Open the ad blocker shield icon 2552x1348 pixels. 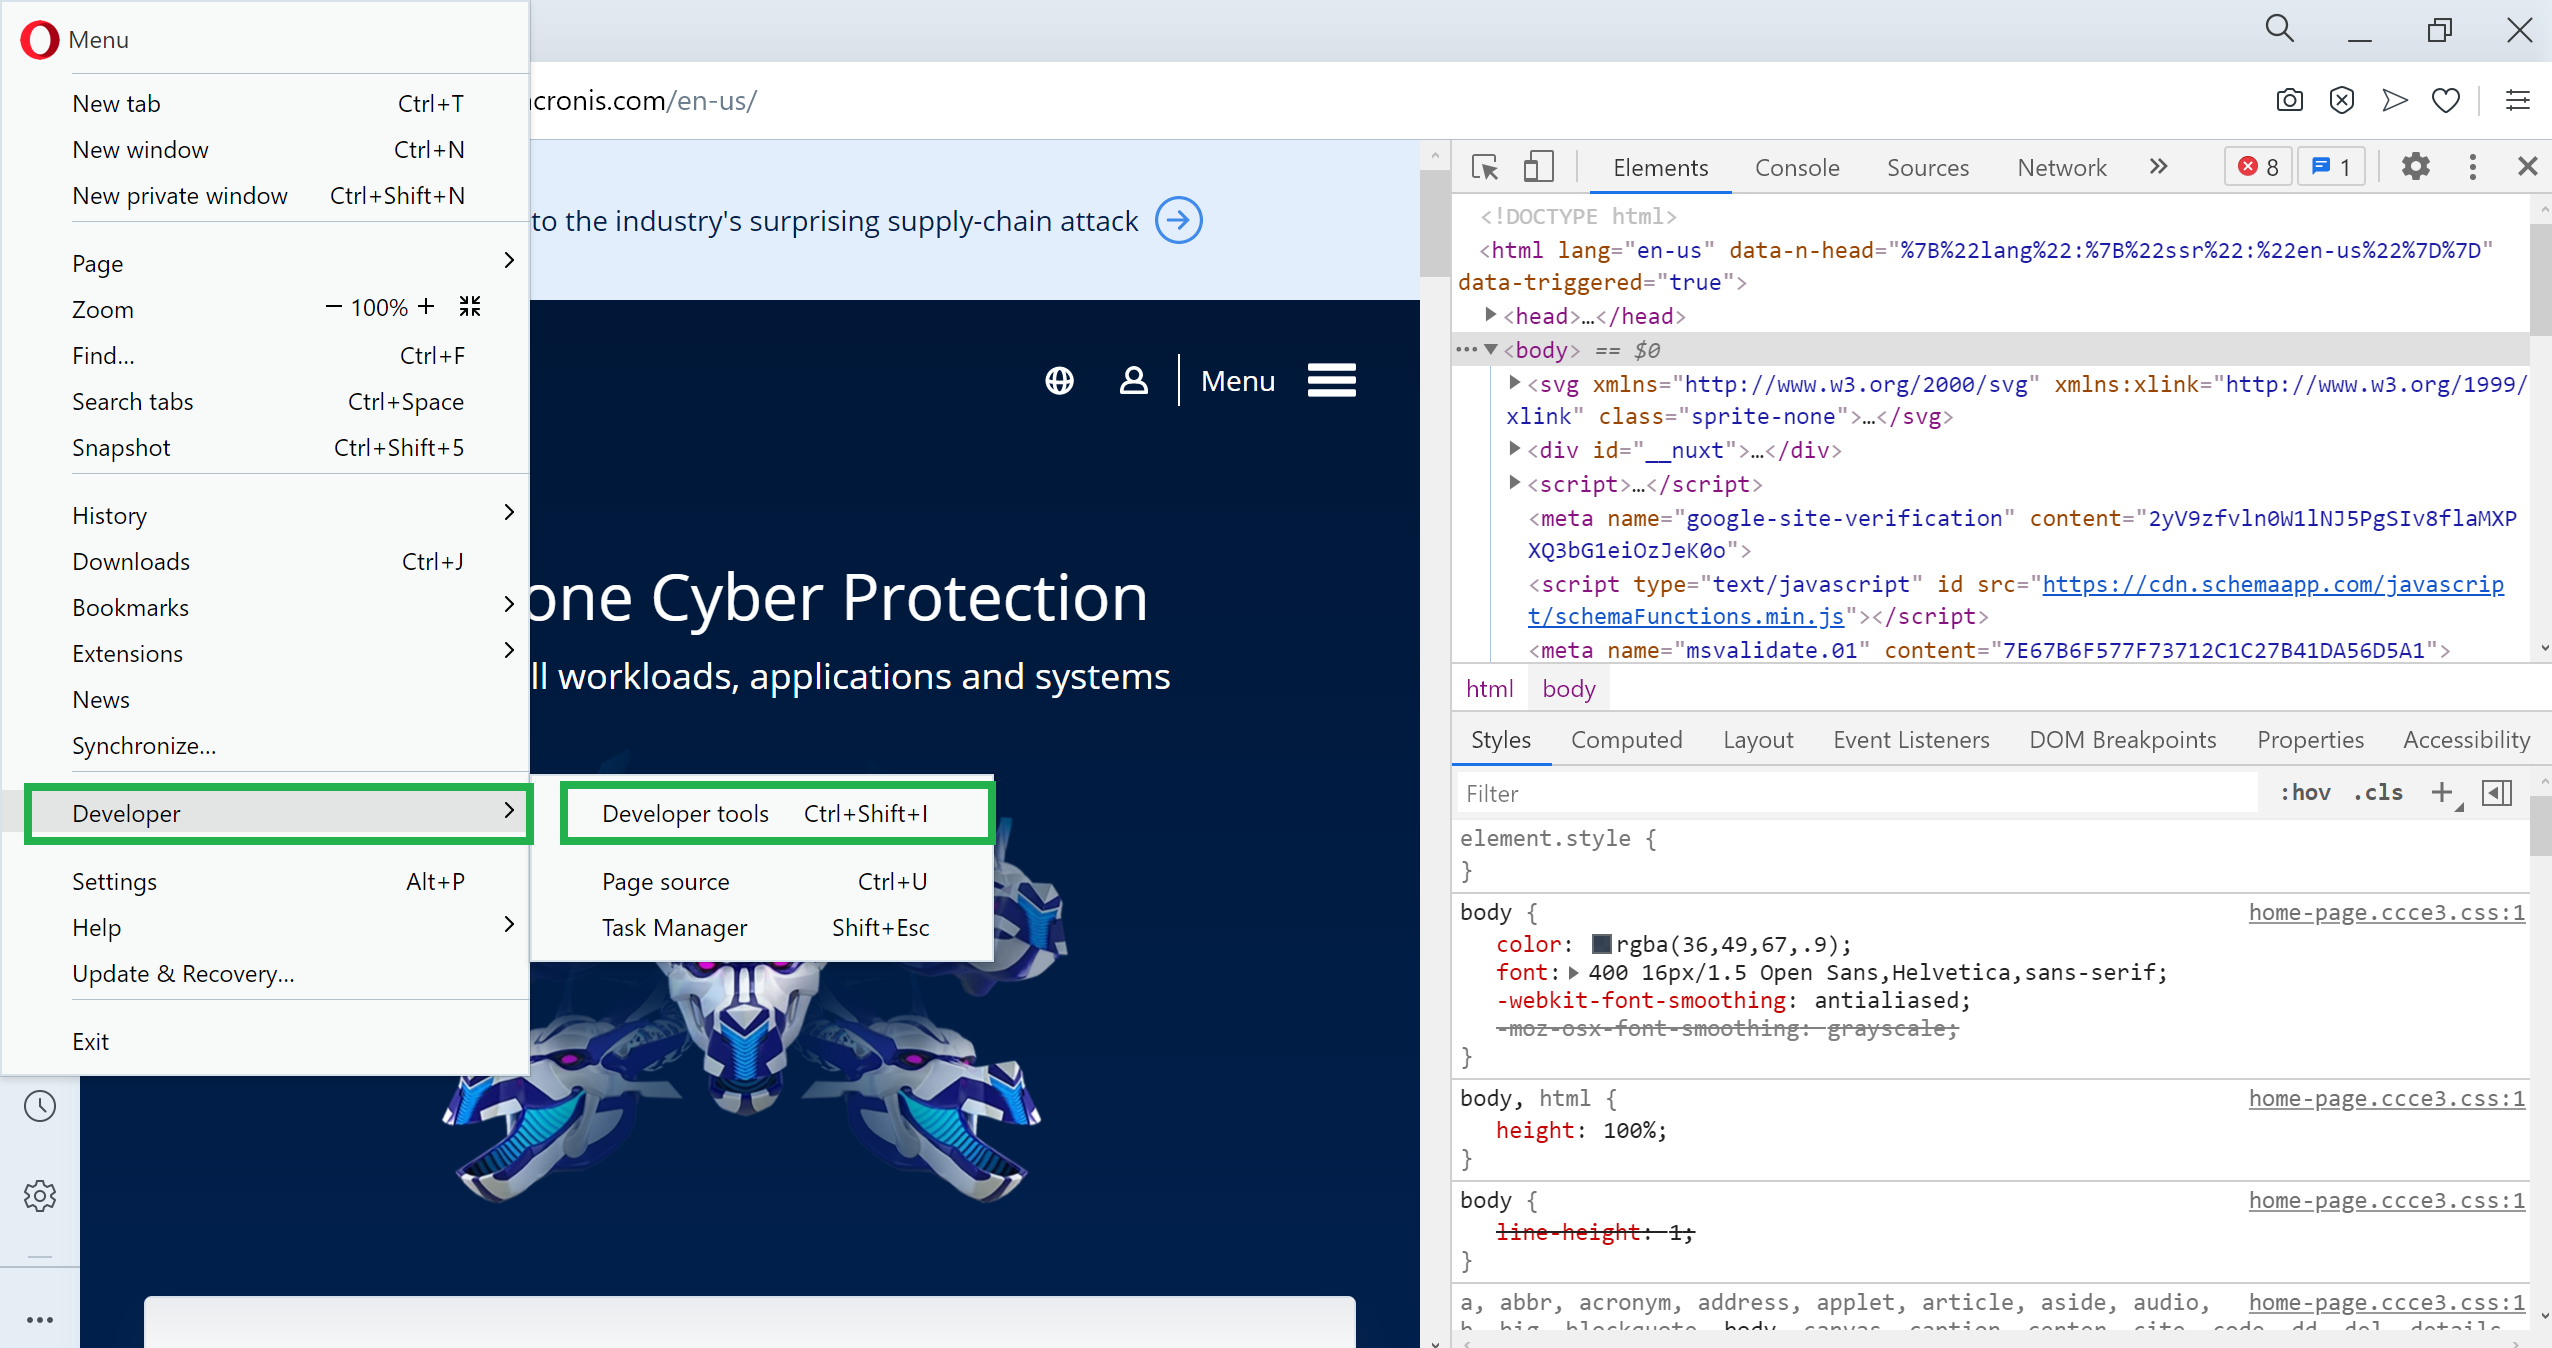(x=2342, y=100)
